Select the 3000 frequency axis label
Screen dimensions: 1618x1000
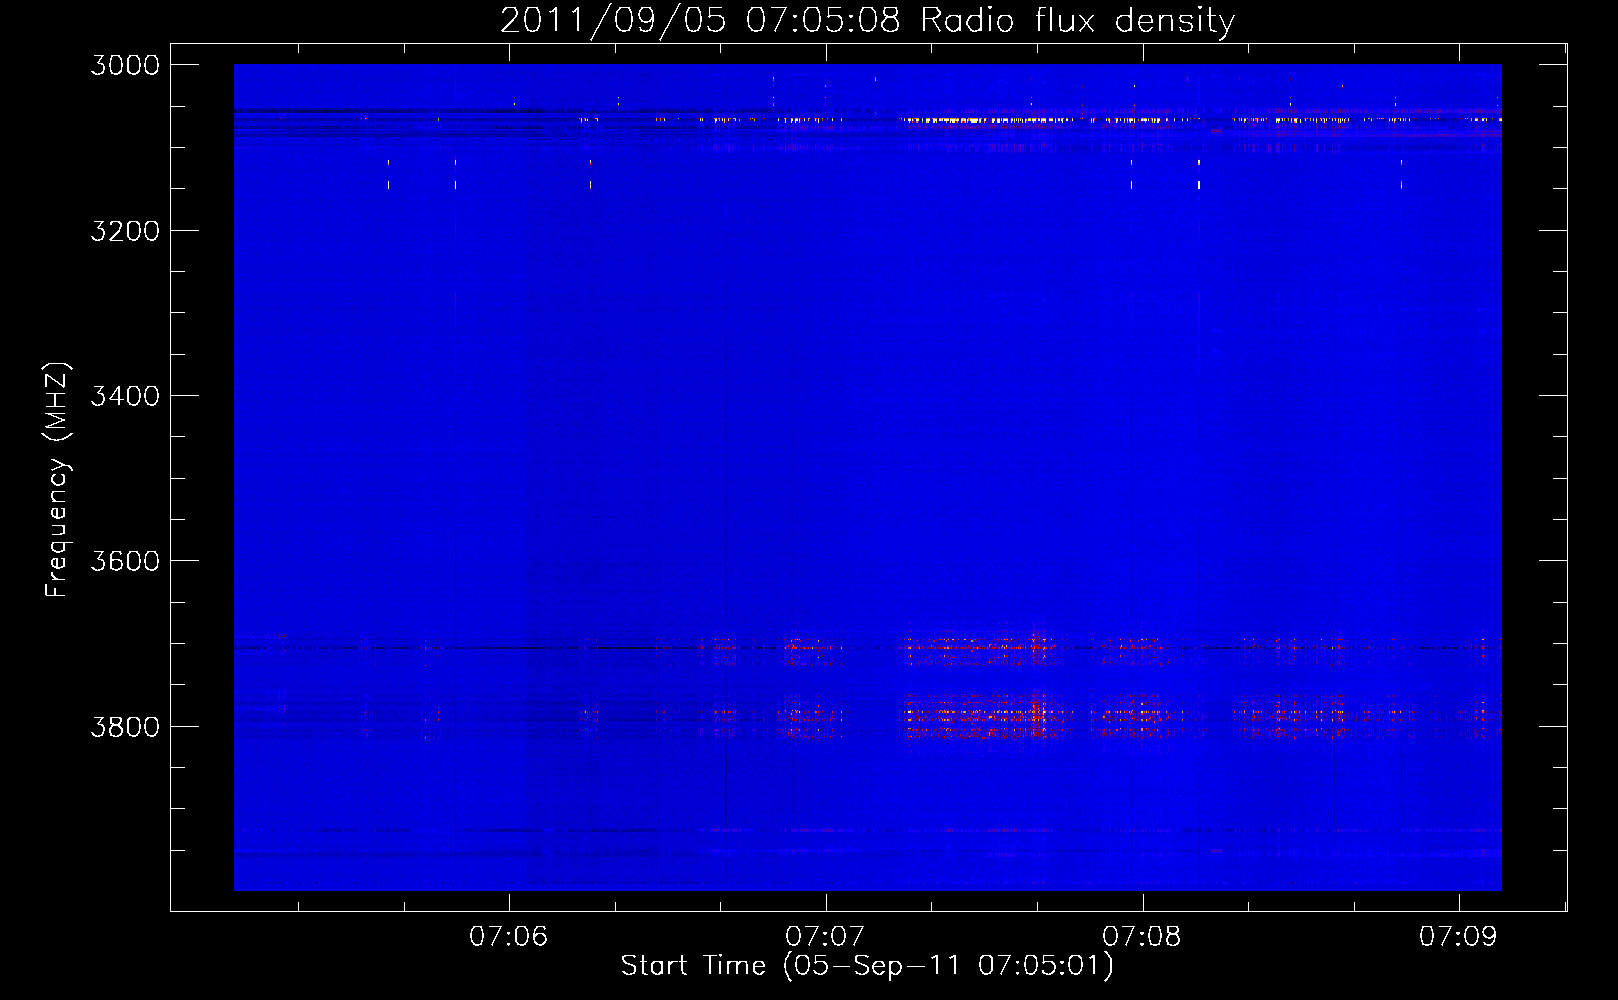point(125,65)
